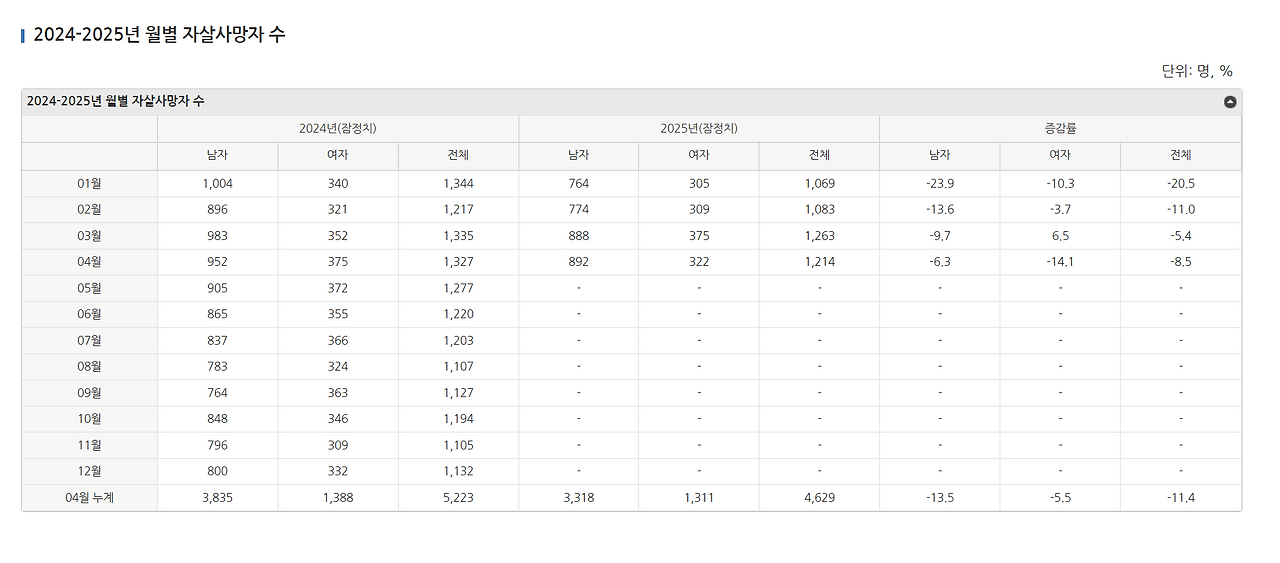Click the 1,083 cell in 02월 row
This screenshot has height=563, width=1280.
click(819, 210)
